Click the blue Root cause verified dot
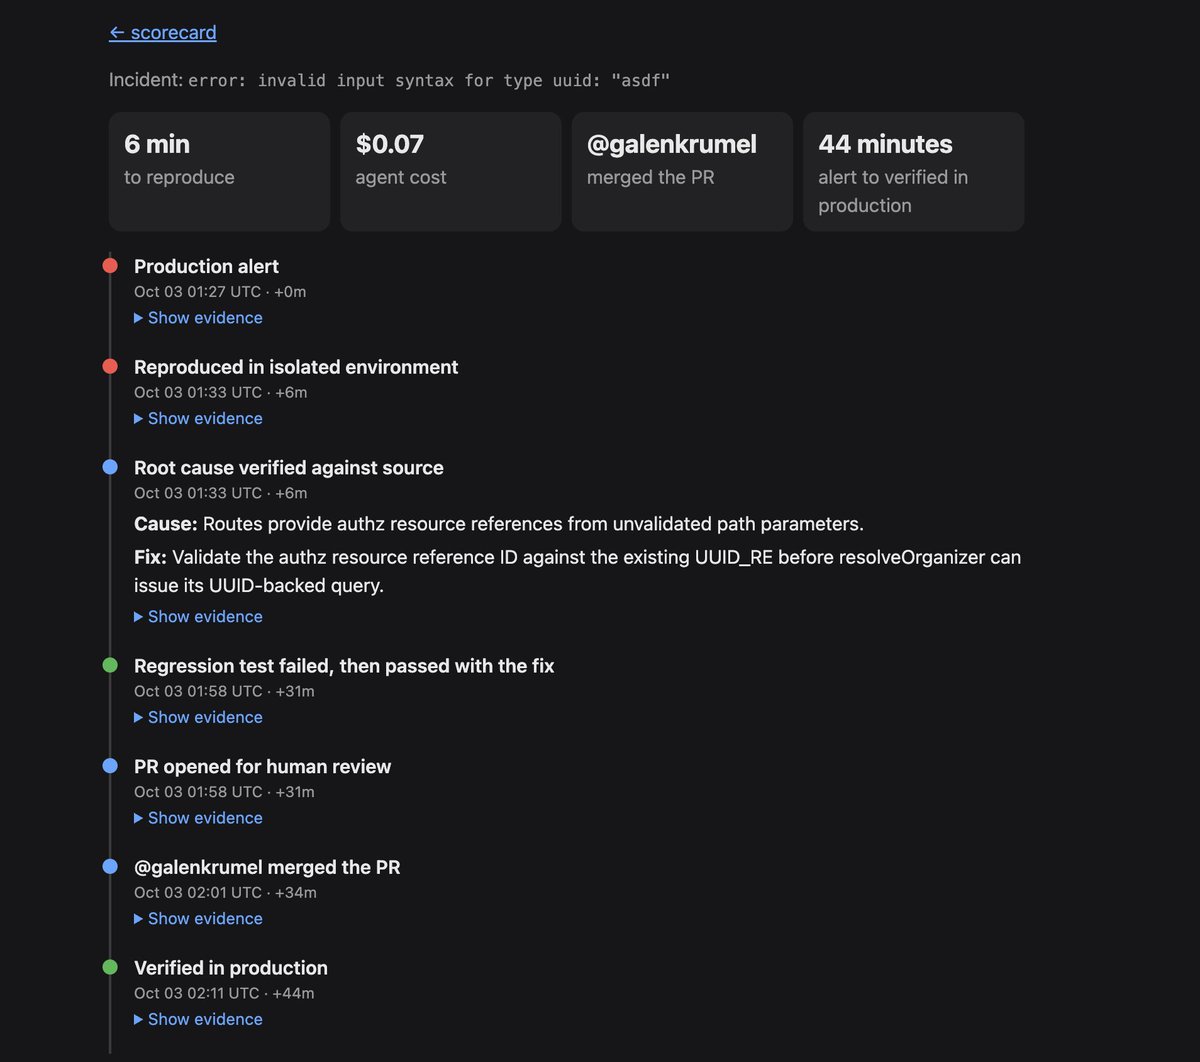This screenshot has height=1062, width=1200. click(x=110, y=467)
